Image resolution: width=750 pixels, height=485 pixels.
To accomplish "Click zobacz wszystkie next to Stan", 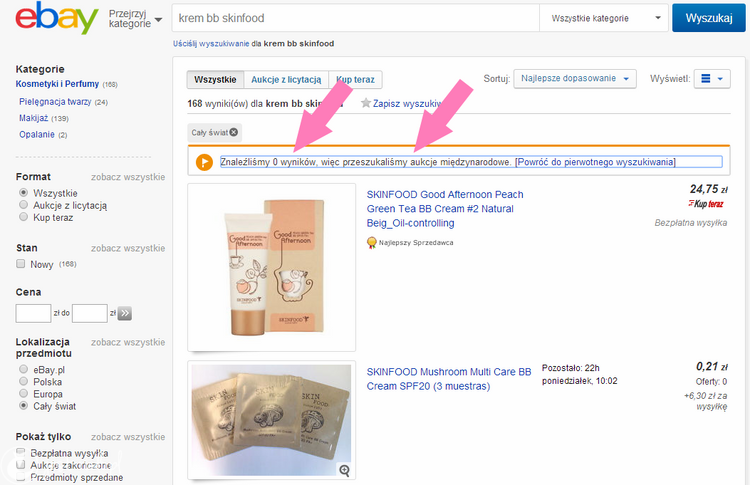I will click(x=128, y=248).
